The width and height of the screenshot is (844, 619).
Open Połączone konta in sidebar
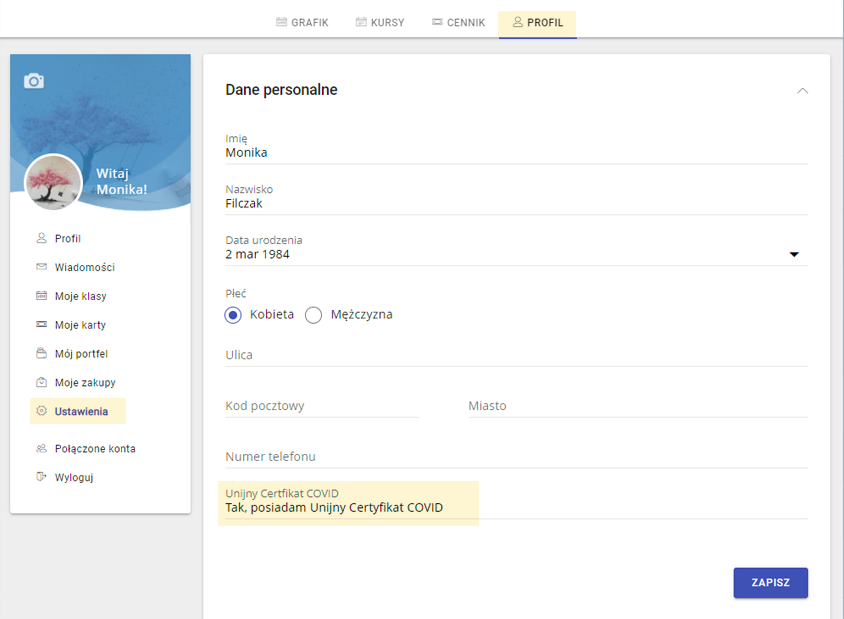95,449
